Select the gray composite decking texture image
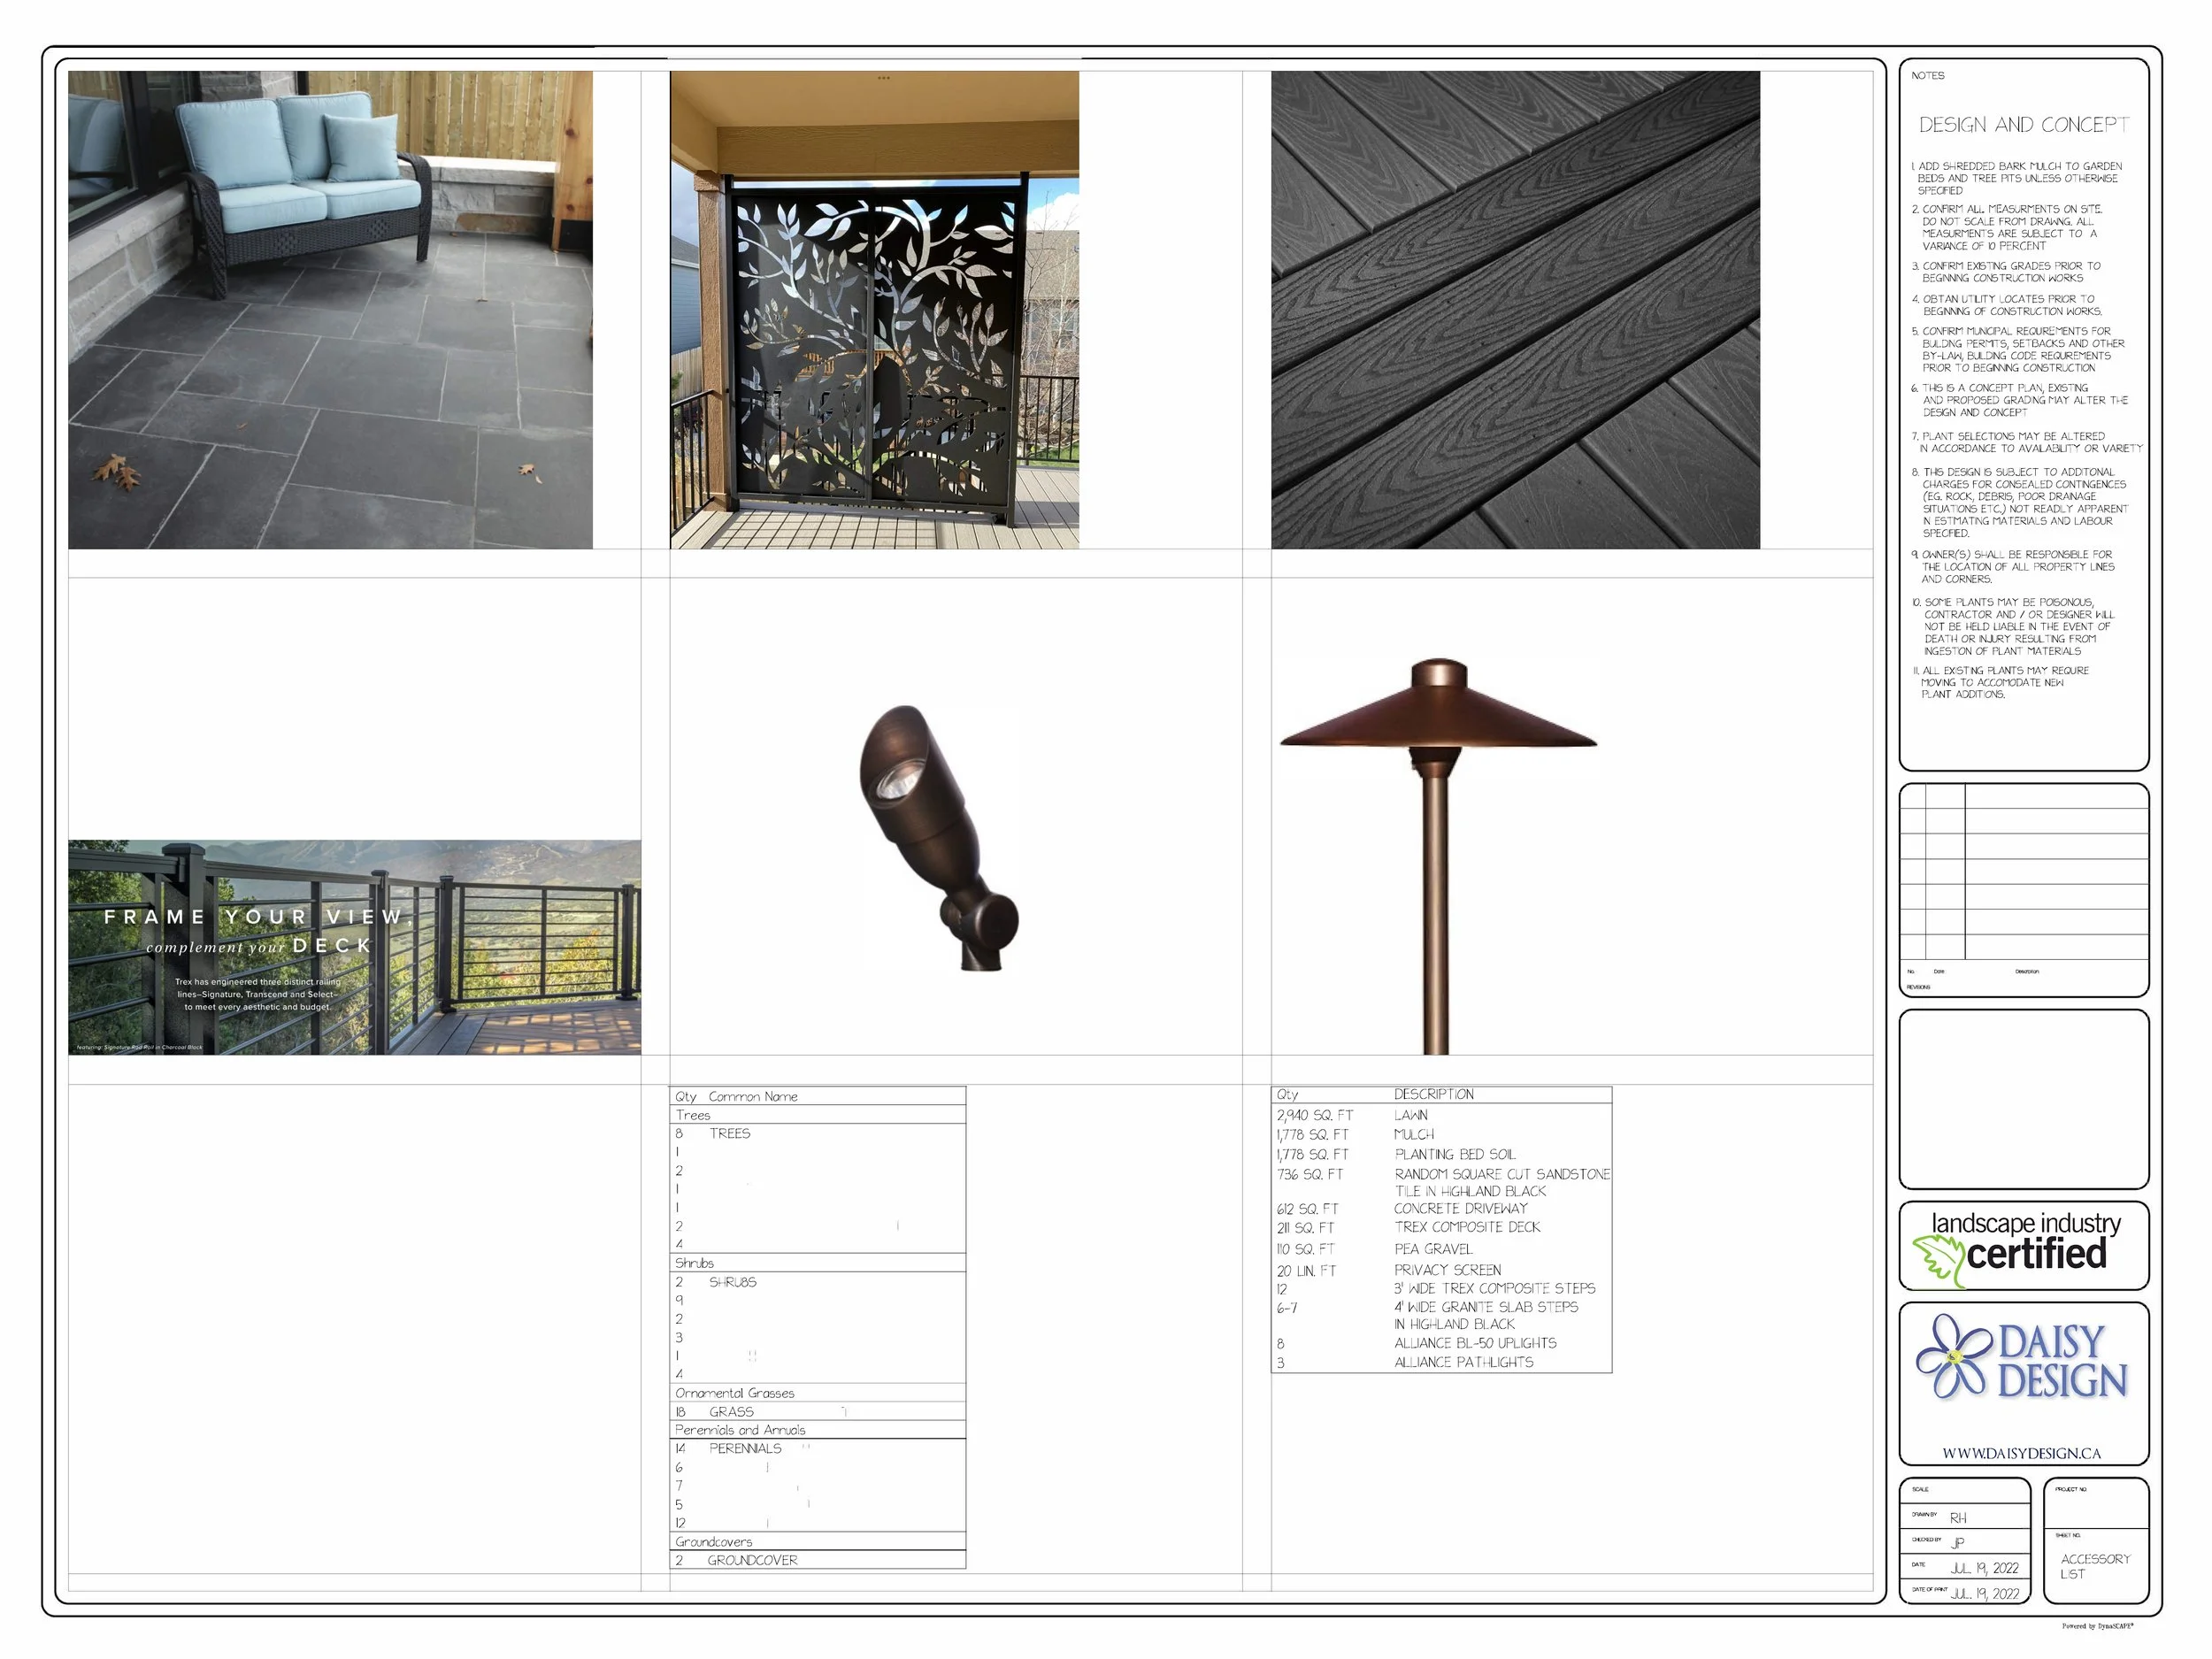The height and width of the screenshot is (1659, 2212). [x=1514, y=309]
